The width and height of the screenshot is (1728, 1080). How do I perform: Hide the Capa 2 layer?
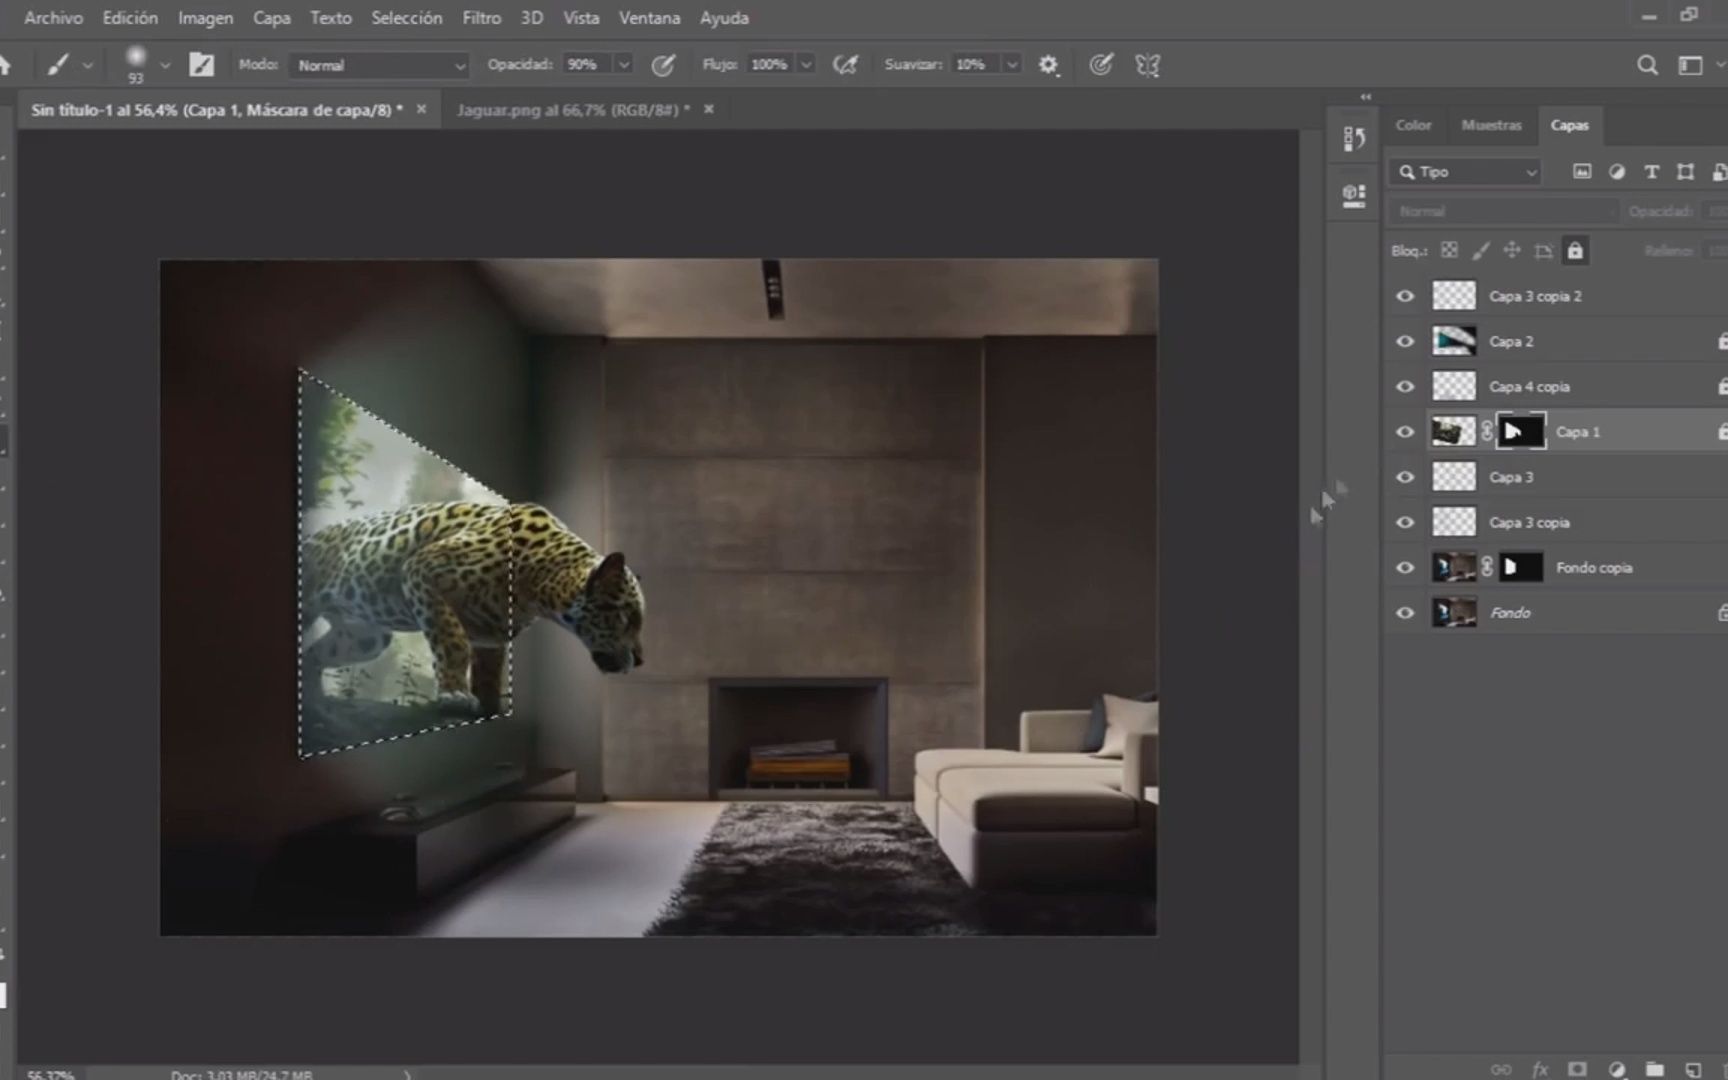coord(1405,342)
